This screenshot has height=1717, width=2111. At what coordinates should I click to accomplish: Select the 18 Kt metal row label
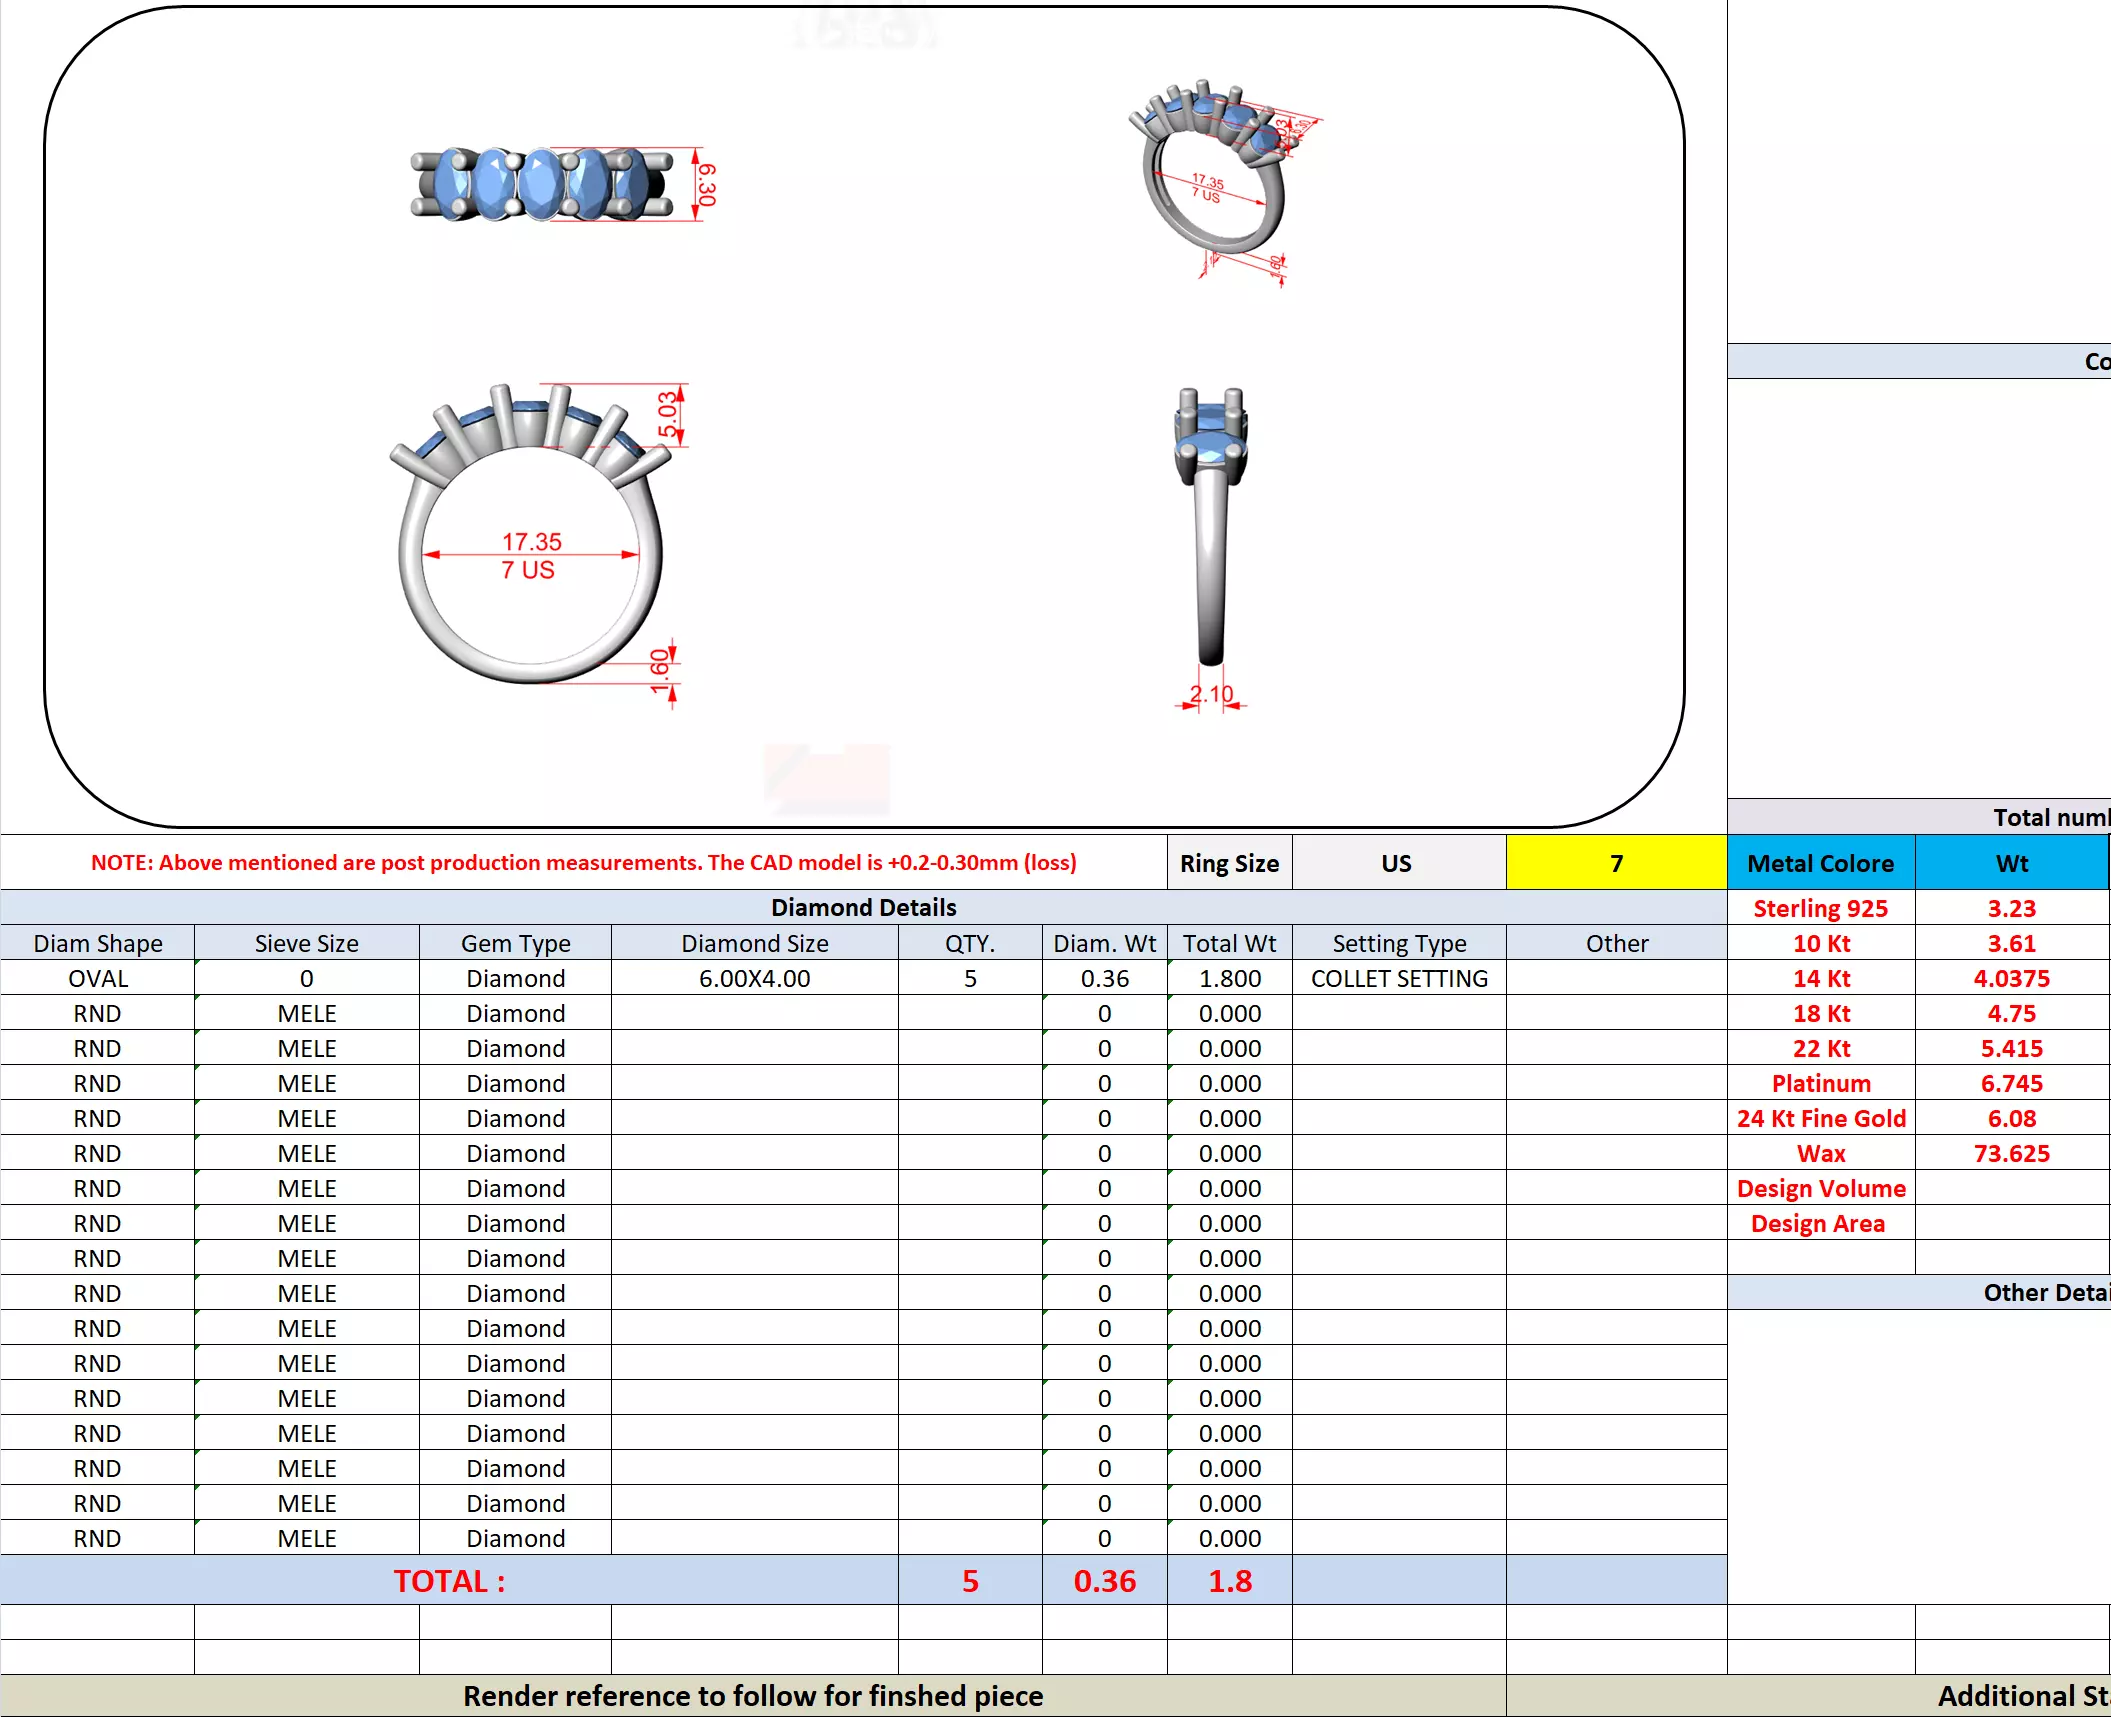1820,1013
